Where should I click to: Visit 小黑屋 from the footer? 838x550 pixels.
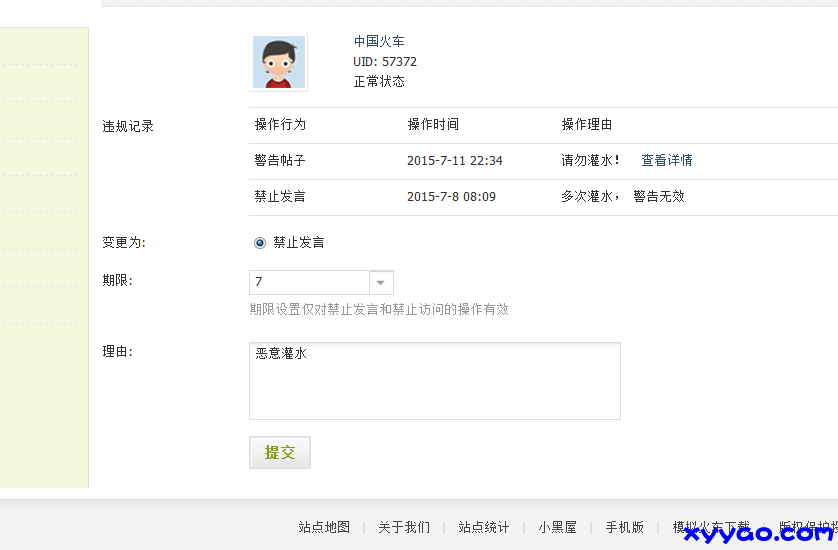click(557, 527)
